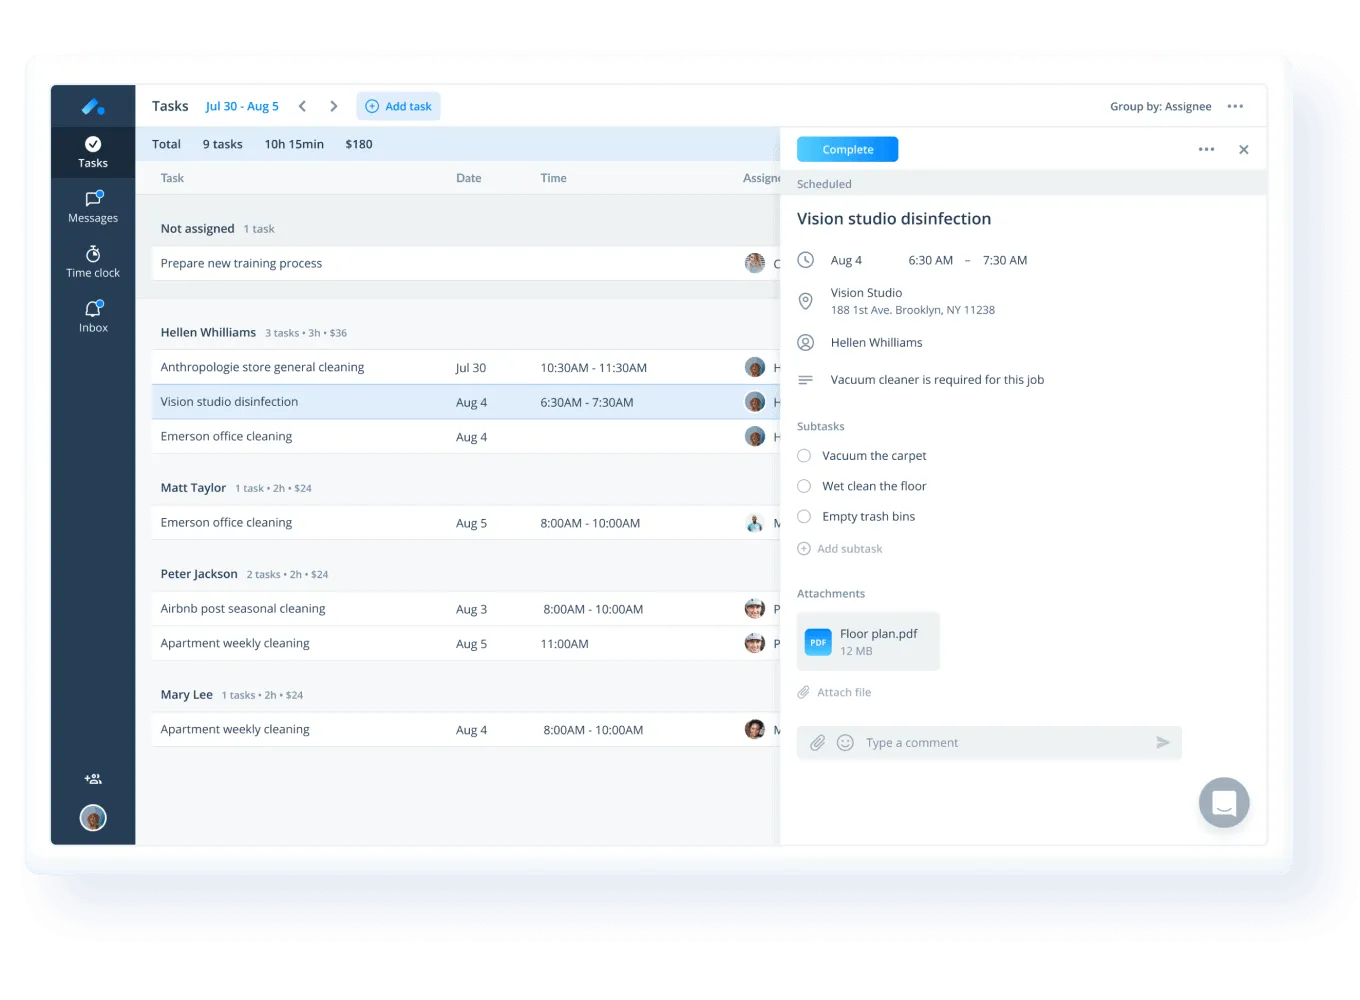
Task: Open the Floor plan.pdf attachment
Action: pos(868,642)
